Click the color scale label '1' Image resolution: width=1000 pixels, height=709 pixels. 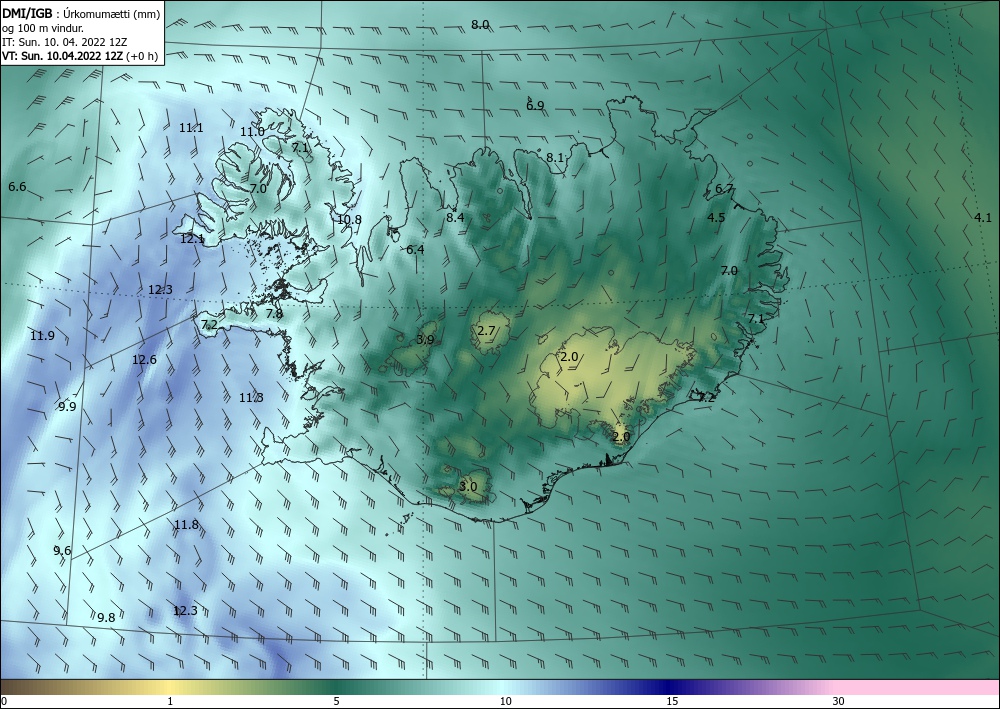(x=170, y=702)
